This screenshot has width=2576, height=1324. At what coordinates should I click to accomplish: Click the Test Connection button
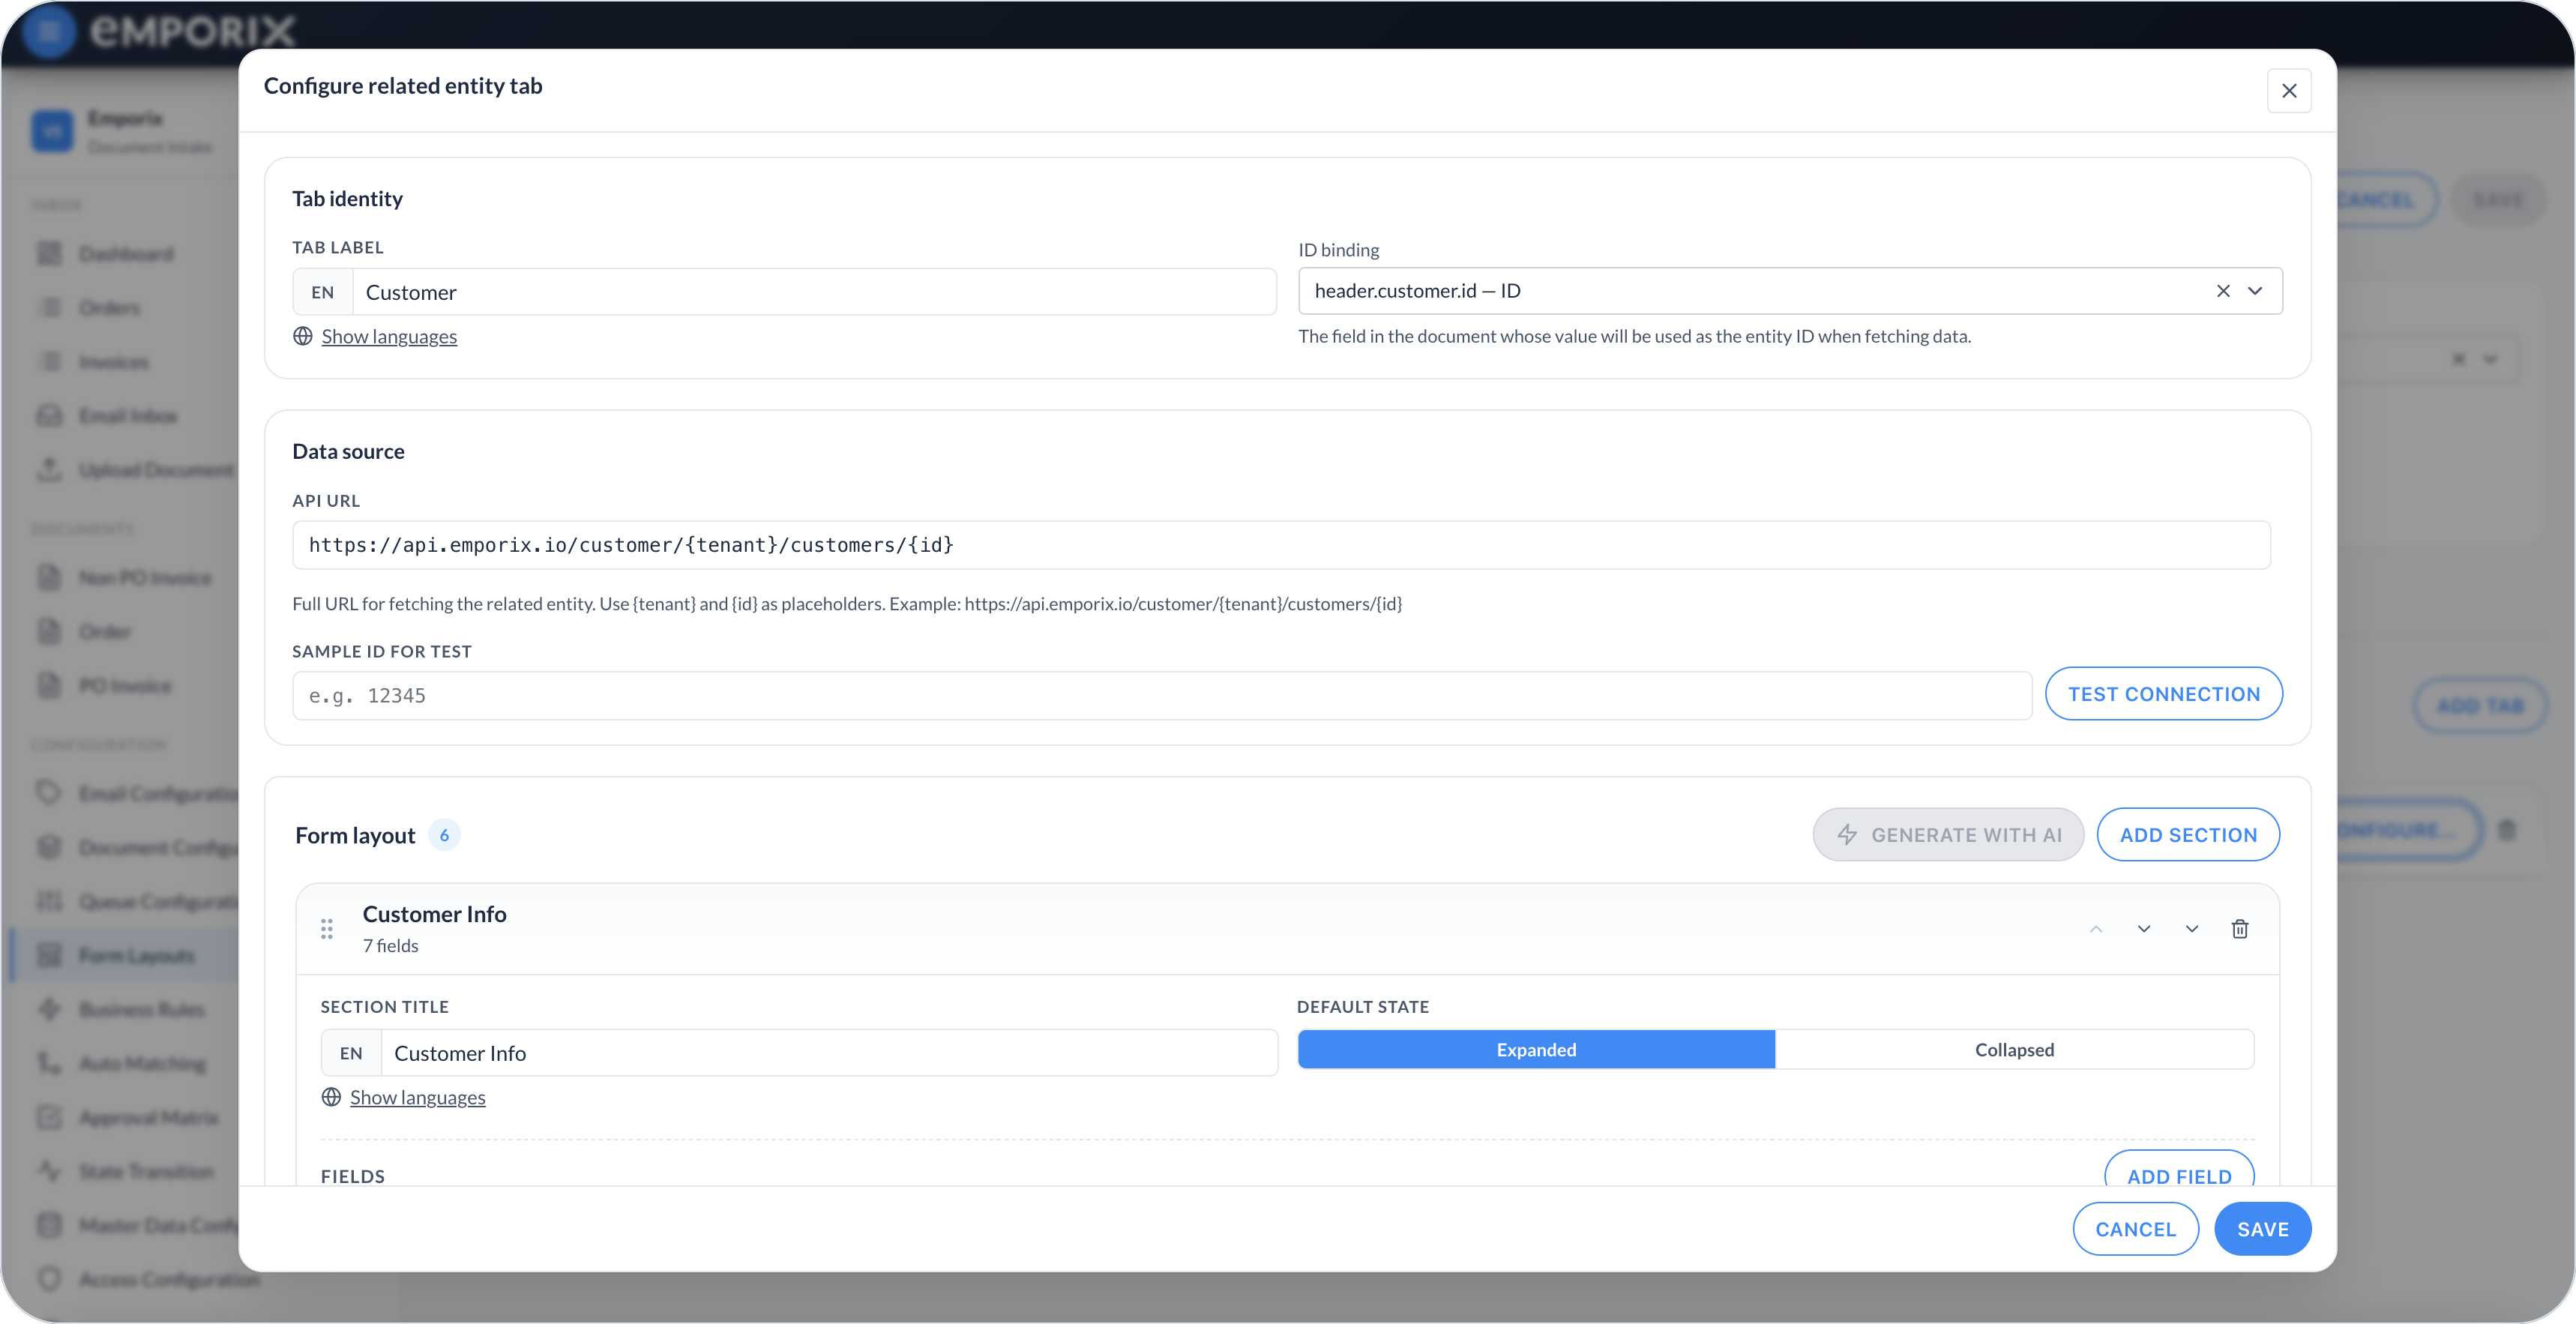[x=2163, y=694]
